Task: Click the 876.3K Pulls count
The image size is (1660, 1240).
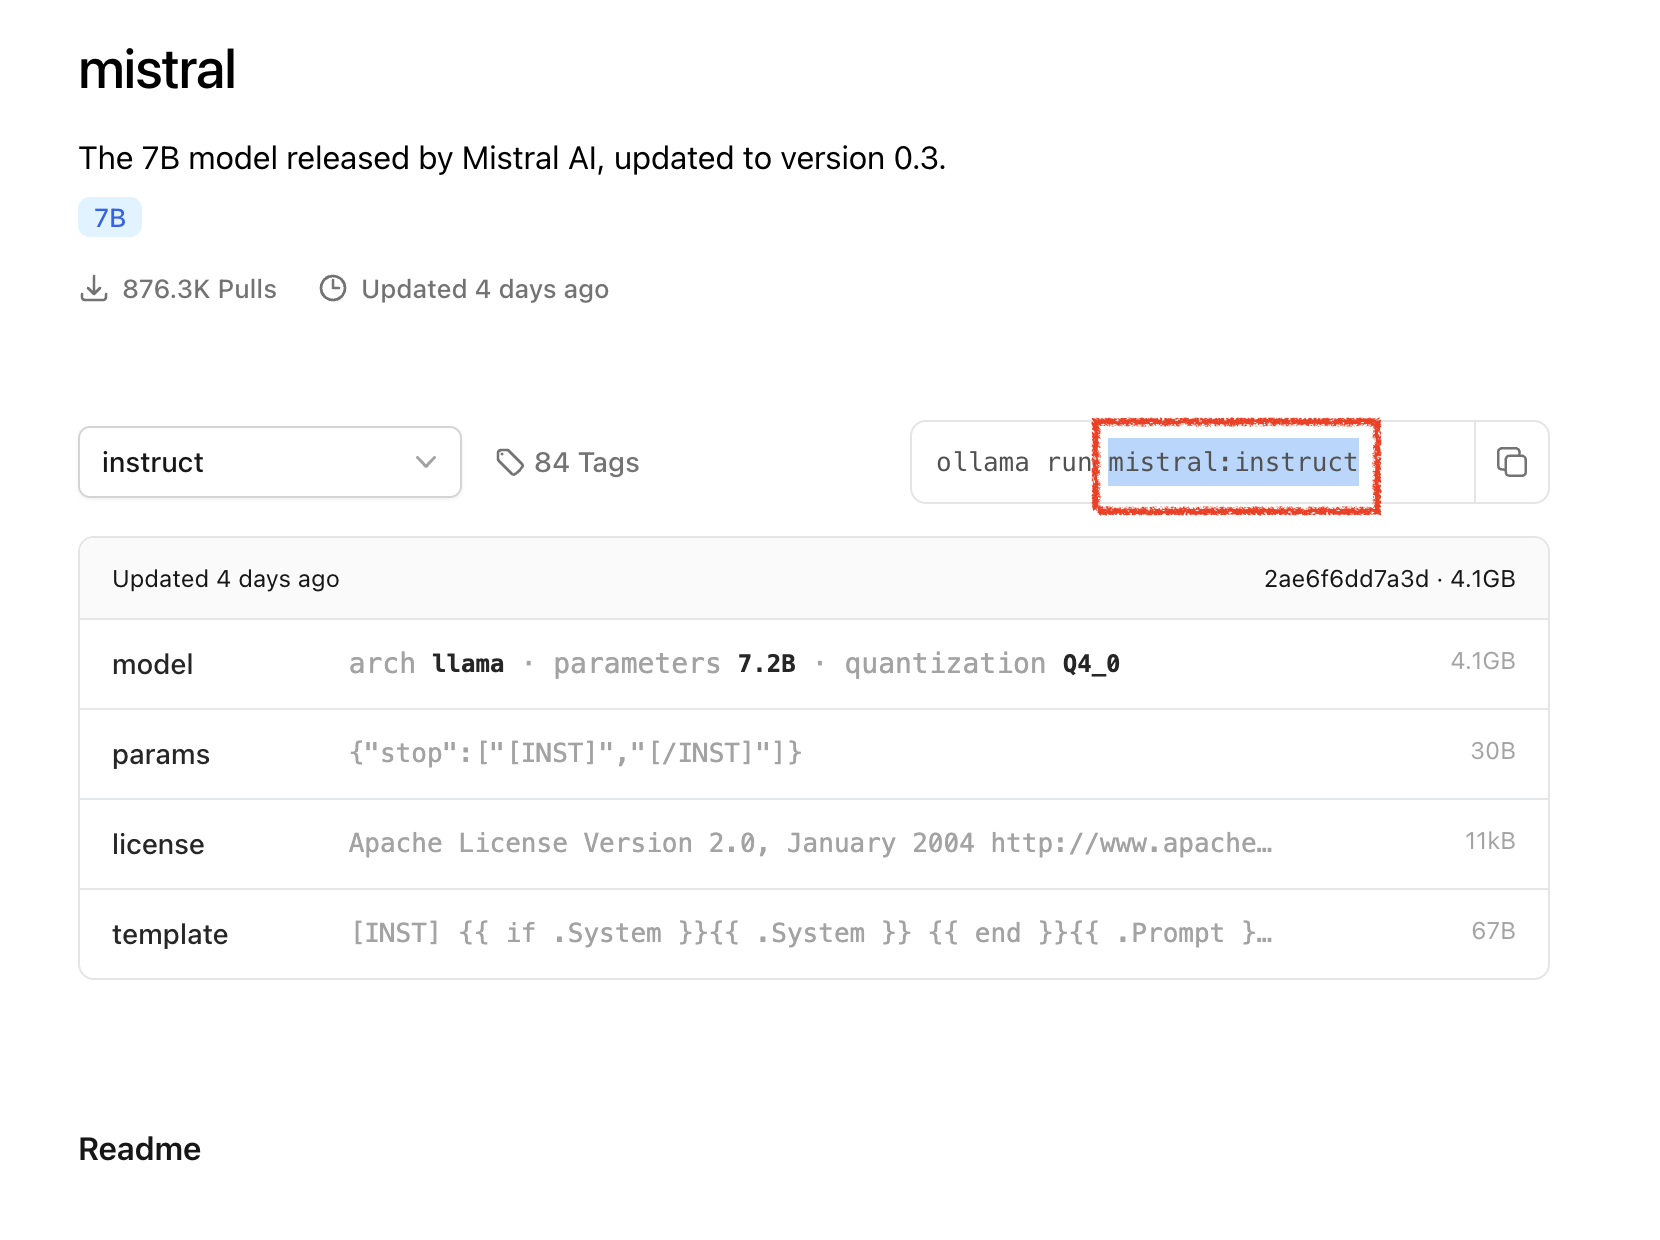Action: [199, 289]
